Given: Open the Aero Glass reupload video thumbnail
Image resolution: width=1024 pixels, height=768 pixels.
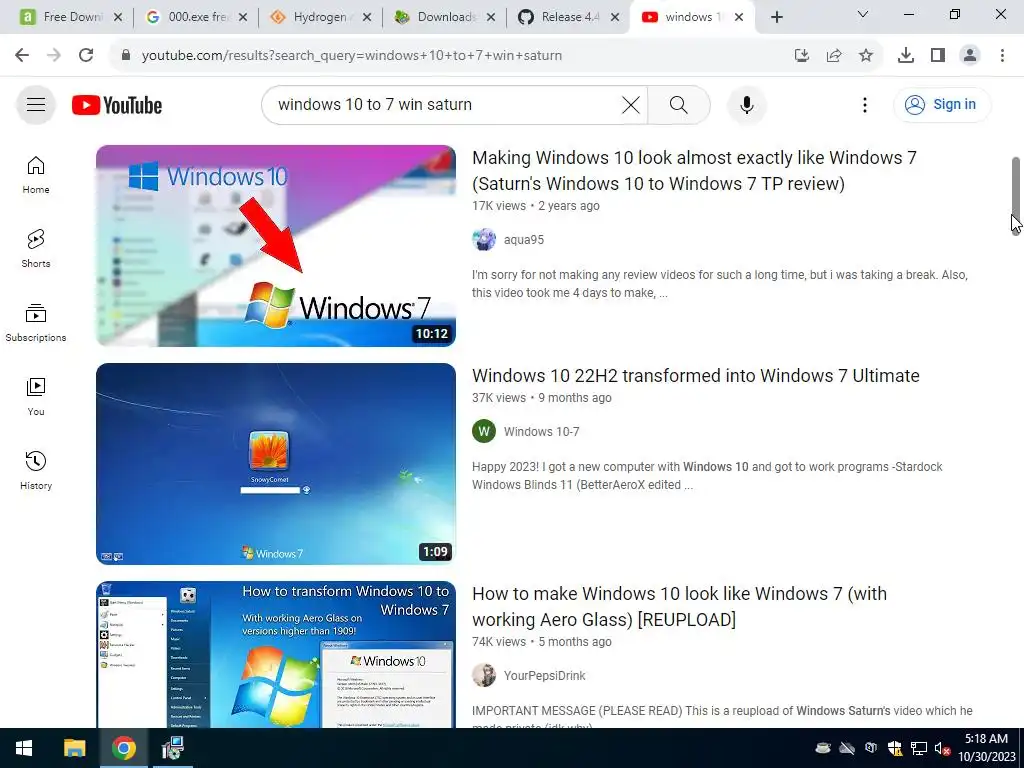Looking at the screenshot, I should pyautogui.click(x=276, y=654).
